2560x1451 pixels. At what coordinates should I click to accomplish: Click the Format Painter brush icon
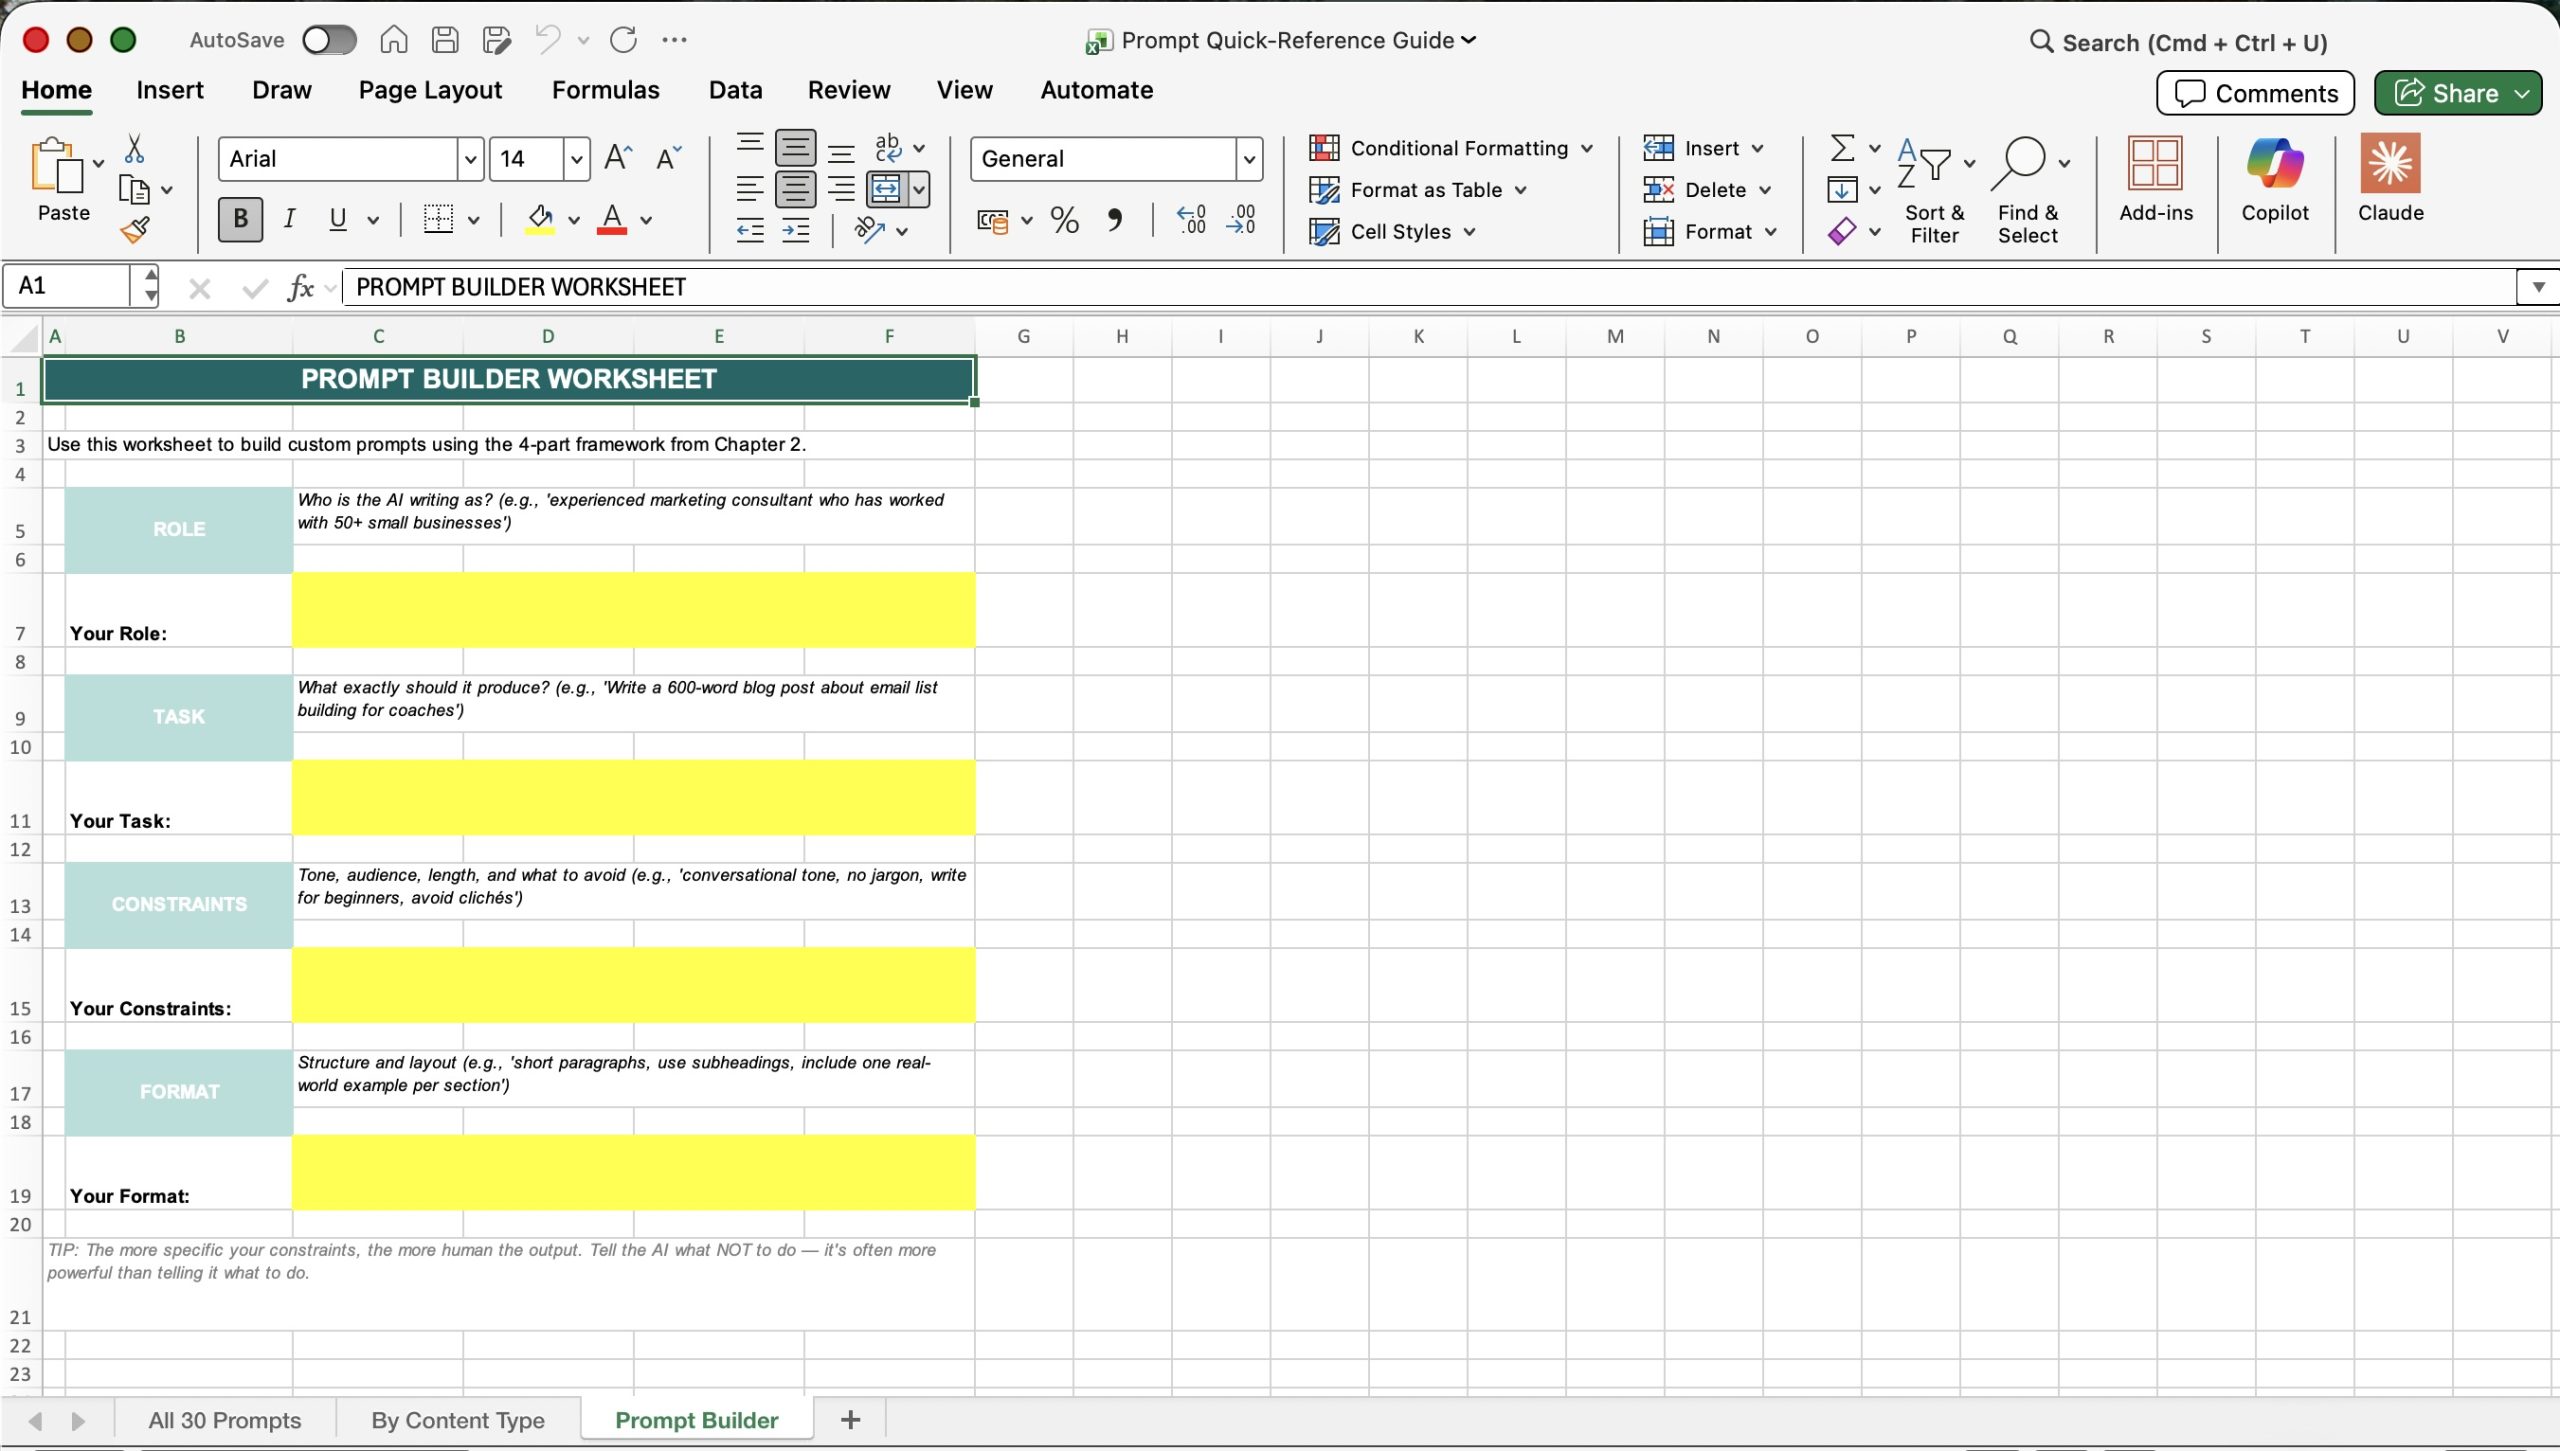(135, 231)
